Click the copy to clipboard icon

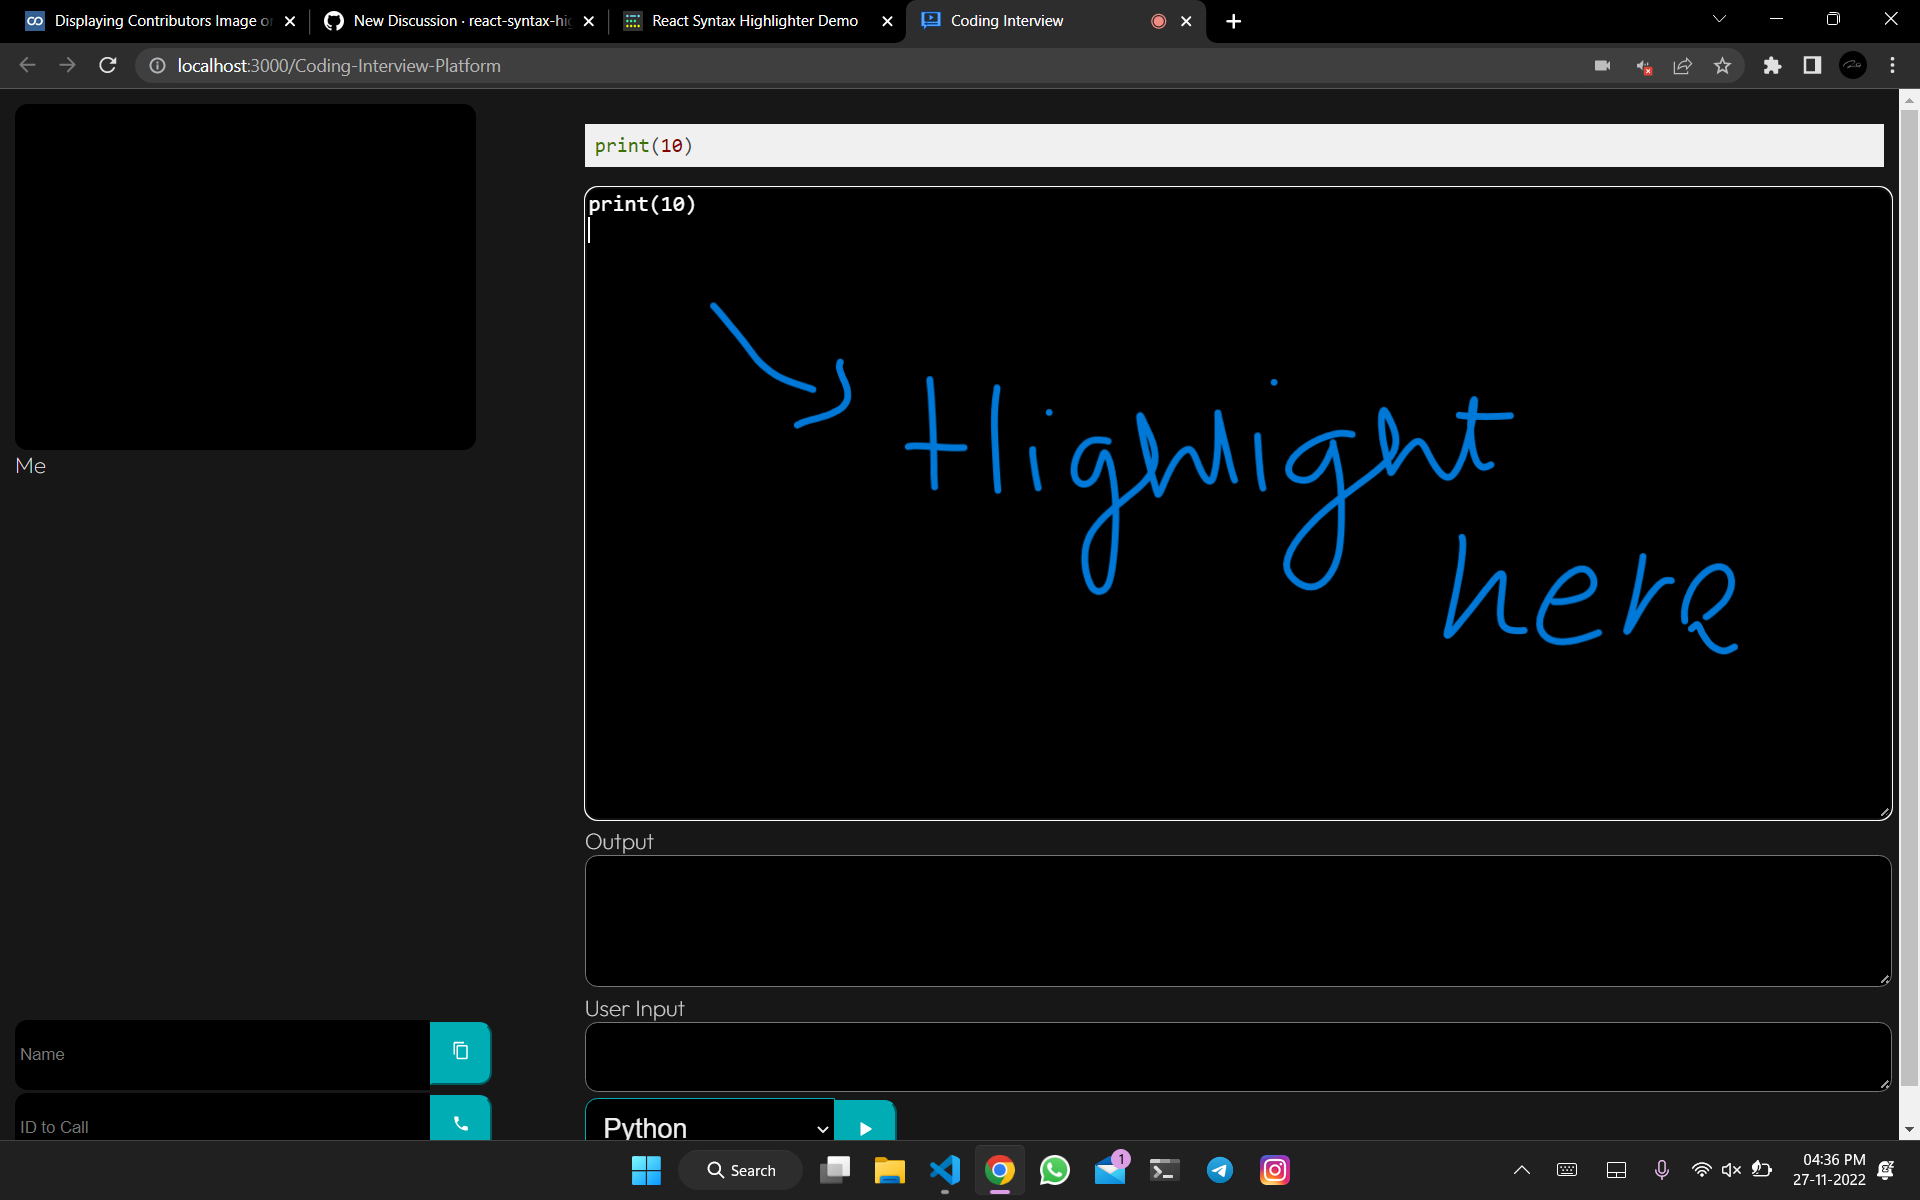459,1051
